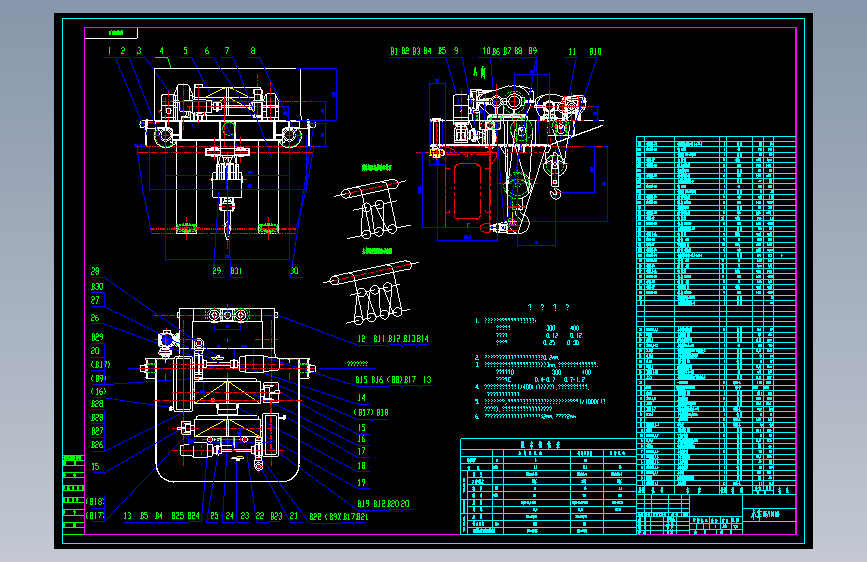Click the B11 callout label

coord(379,339)
